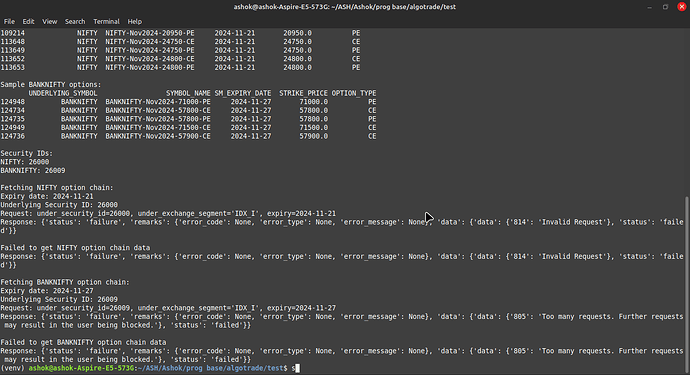
Task: Open the File menu
Action: [9, 21]
